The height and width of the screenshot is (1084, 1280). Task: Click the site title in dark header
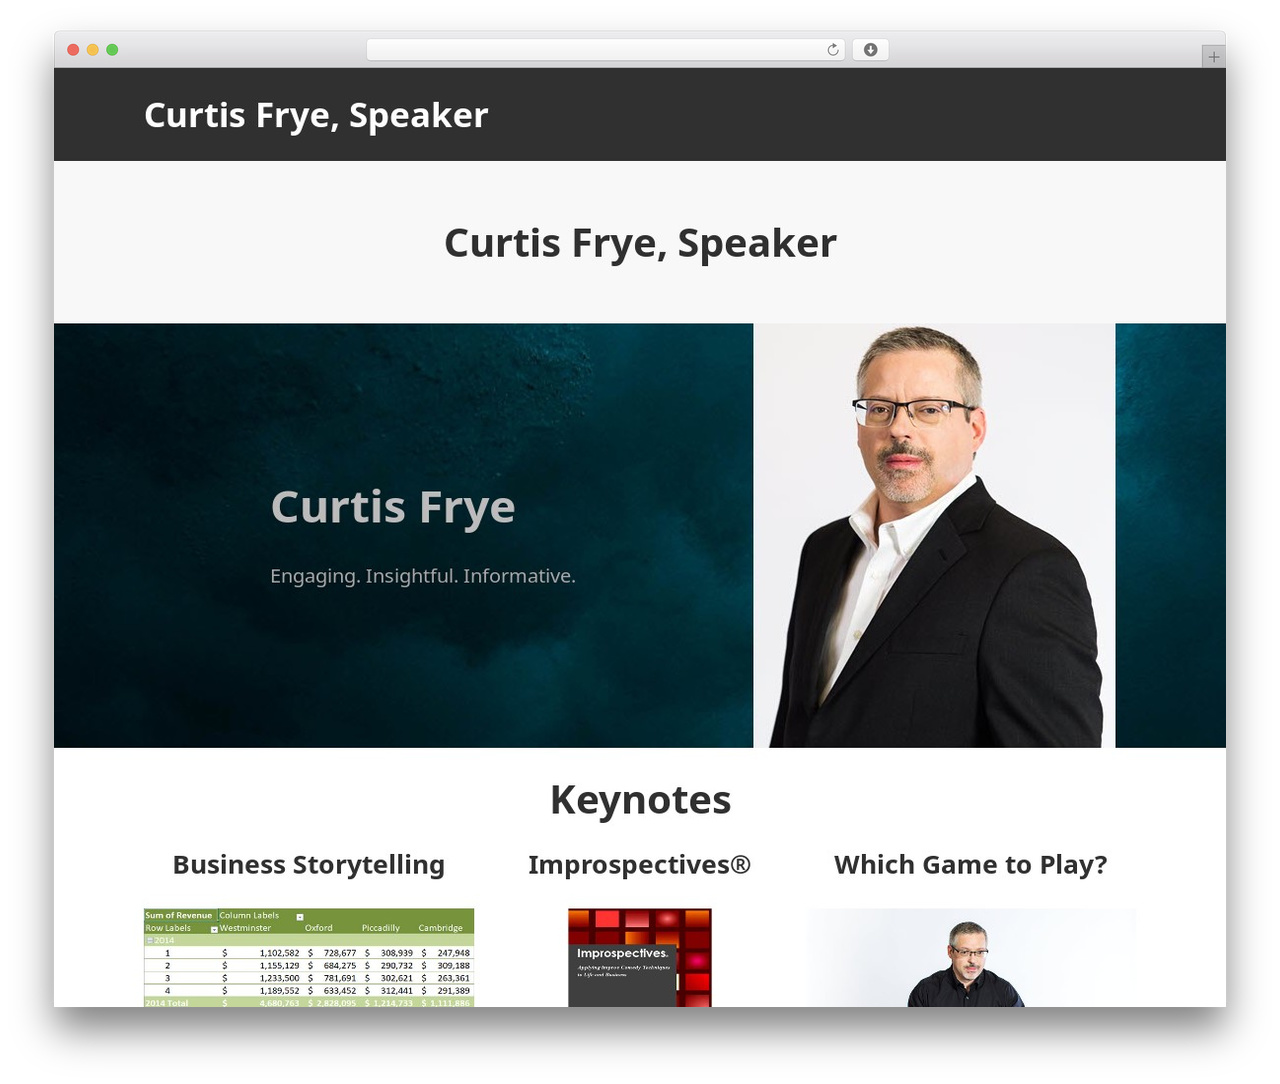point(316,115)
